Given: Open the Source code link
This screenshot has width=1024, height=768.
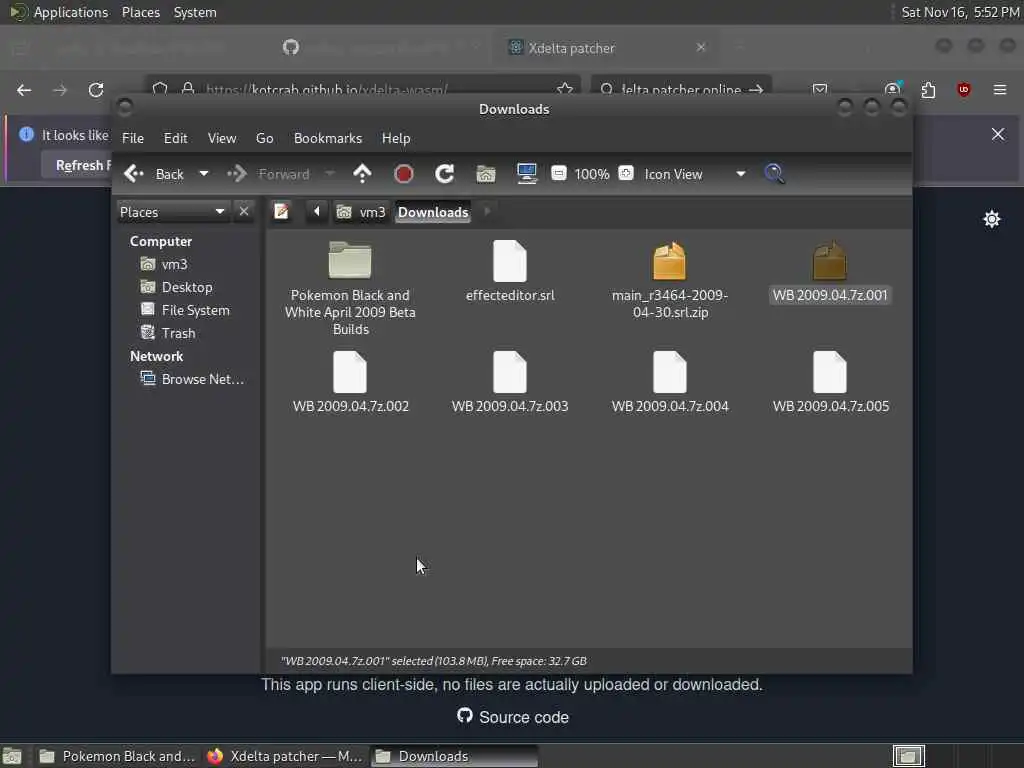Looking at the screenshot, I should tap(513, 717).
